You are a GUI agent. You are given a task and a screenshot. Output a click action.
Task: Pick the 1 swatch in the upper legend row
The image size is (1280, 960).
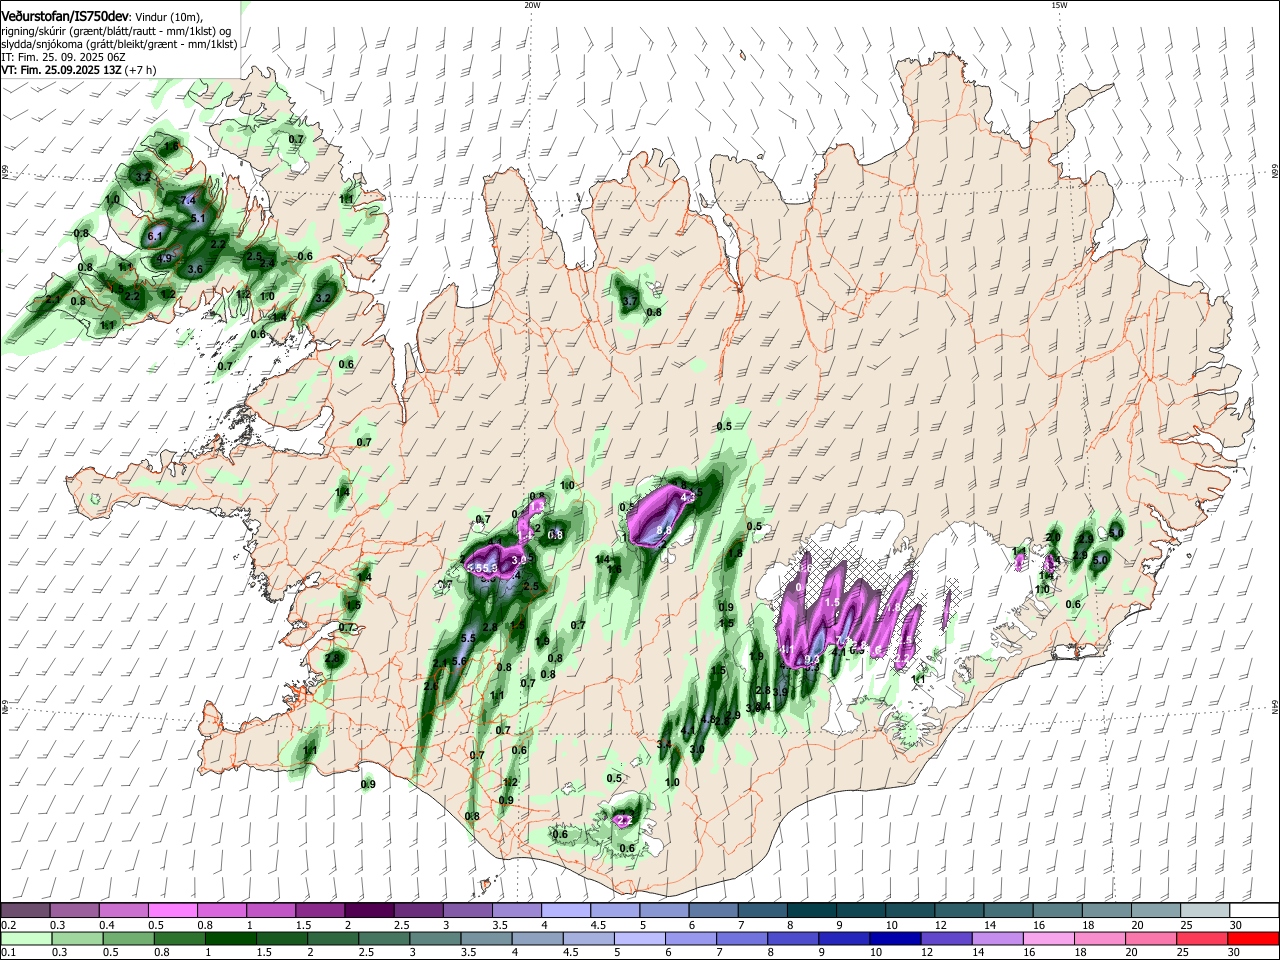coord(271,911)
